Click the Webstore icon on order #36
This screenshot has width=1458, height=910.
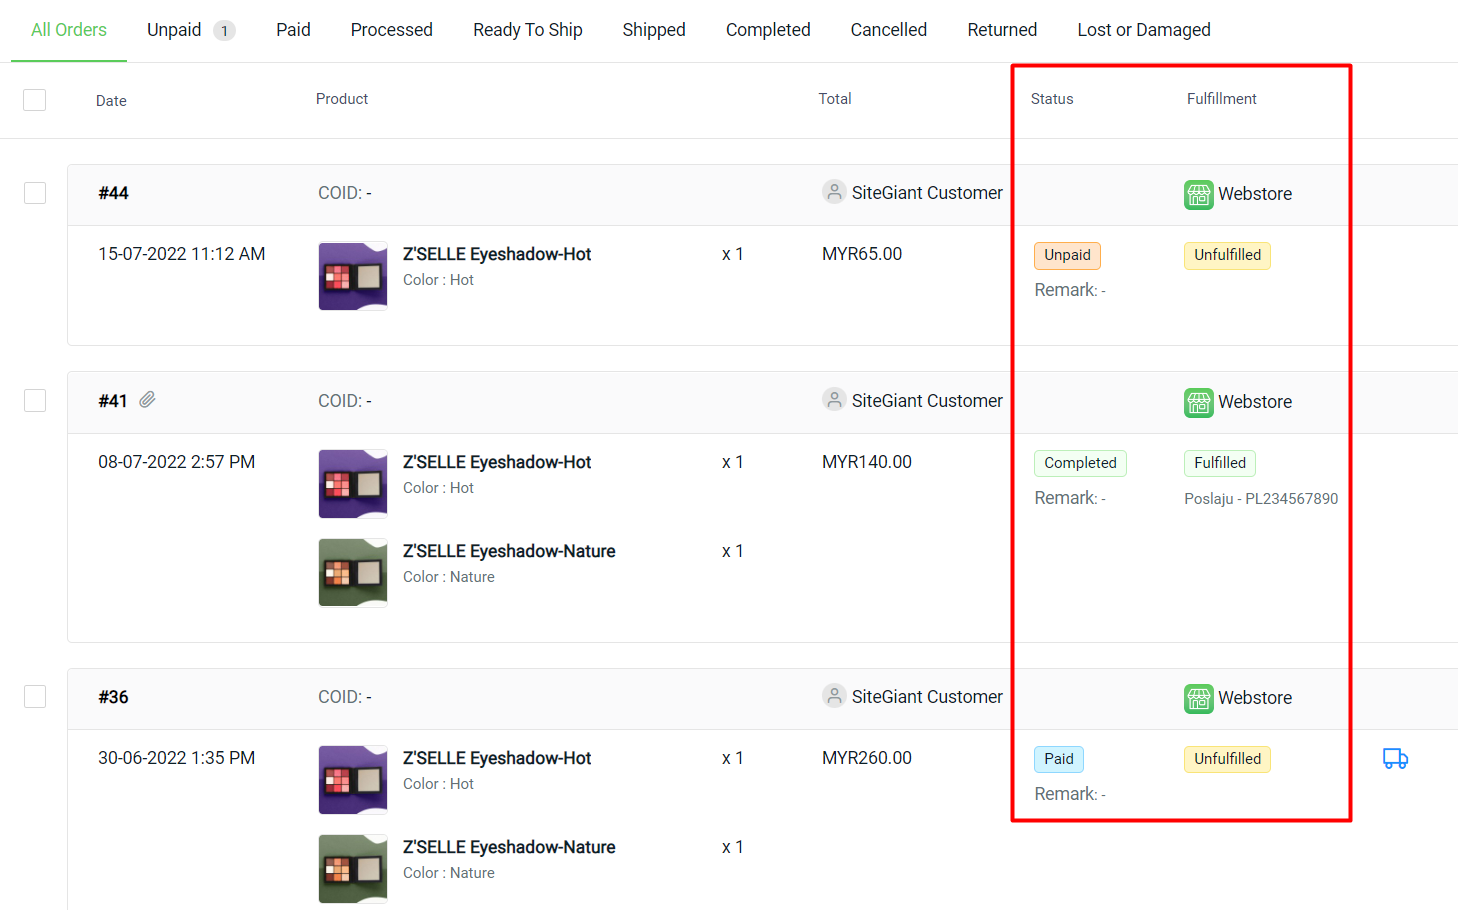click(x=1198, y=699)
